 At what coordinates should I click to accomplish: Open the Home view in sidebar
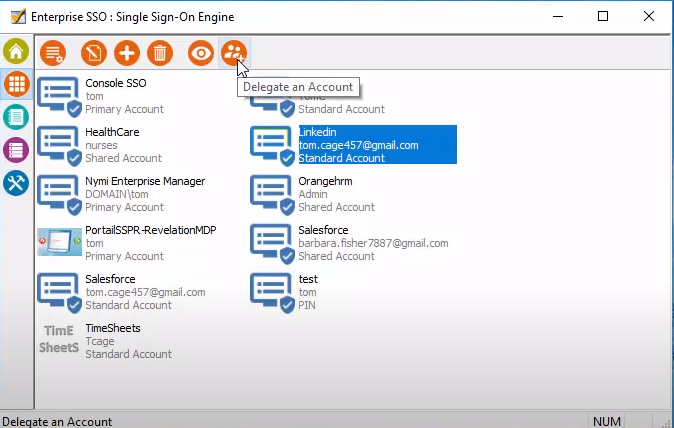click(x=16, y=51)
